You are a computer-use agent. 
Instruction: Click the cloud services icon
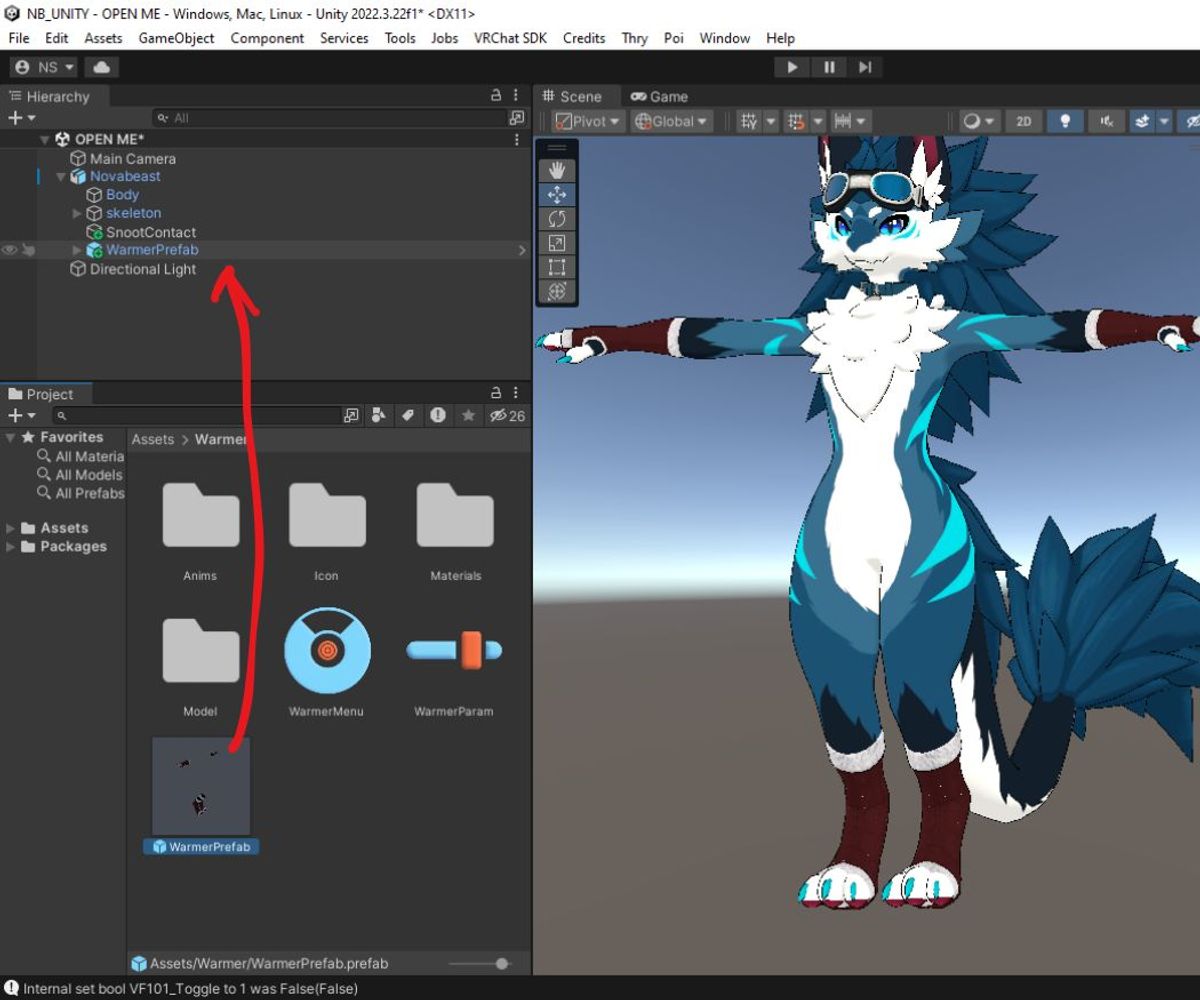[x=101, y=67]
